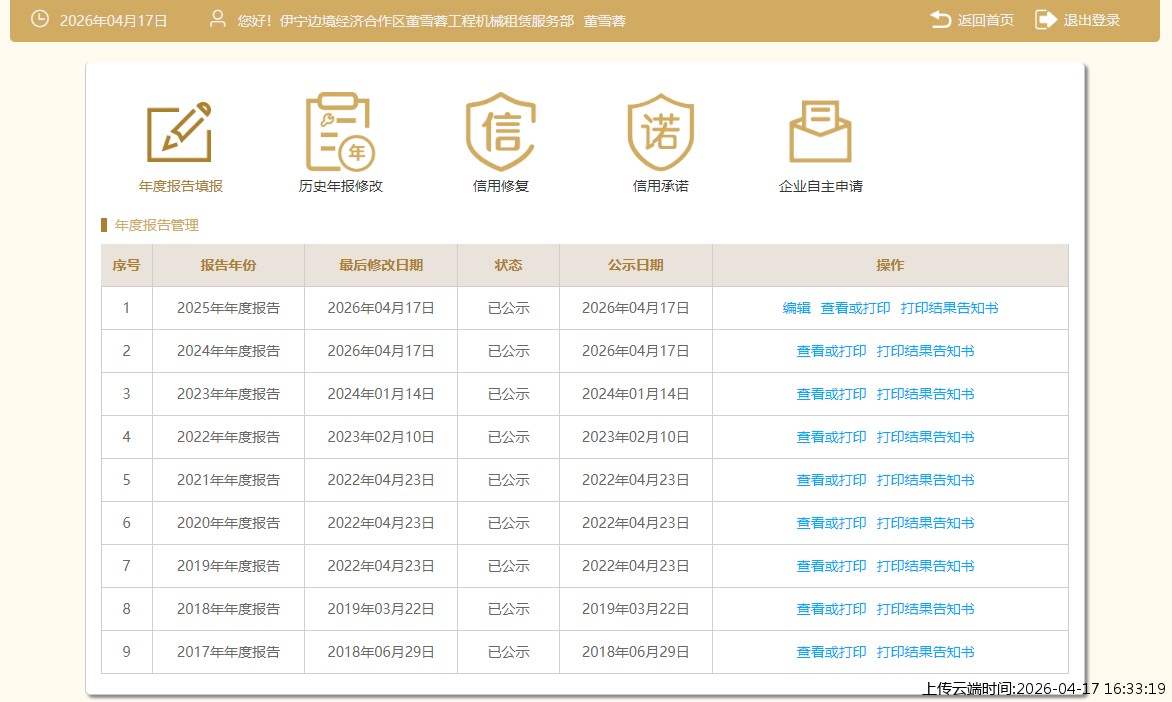Click the 报告年份 column header
The image size is (1172, 702).
[x=228, y=265]
